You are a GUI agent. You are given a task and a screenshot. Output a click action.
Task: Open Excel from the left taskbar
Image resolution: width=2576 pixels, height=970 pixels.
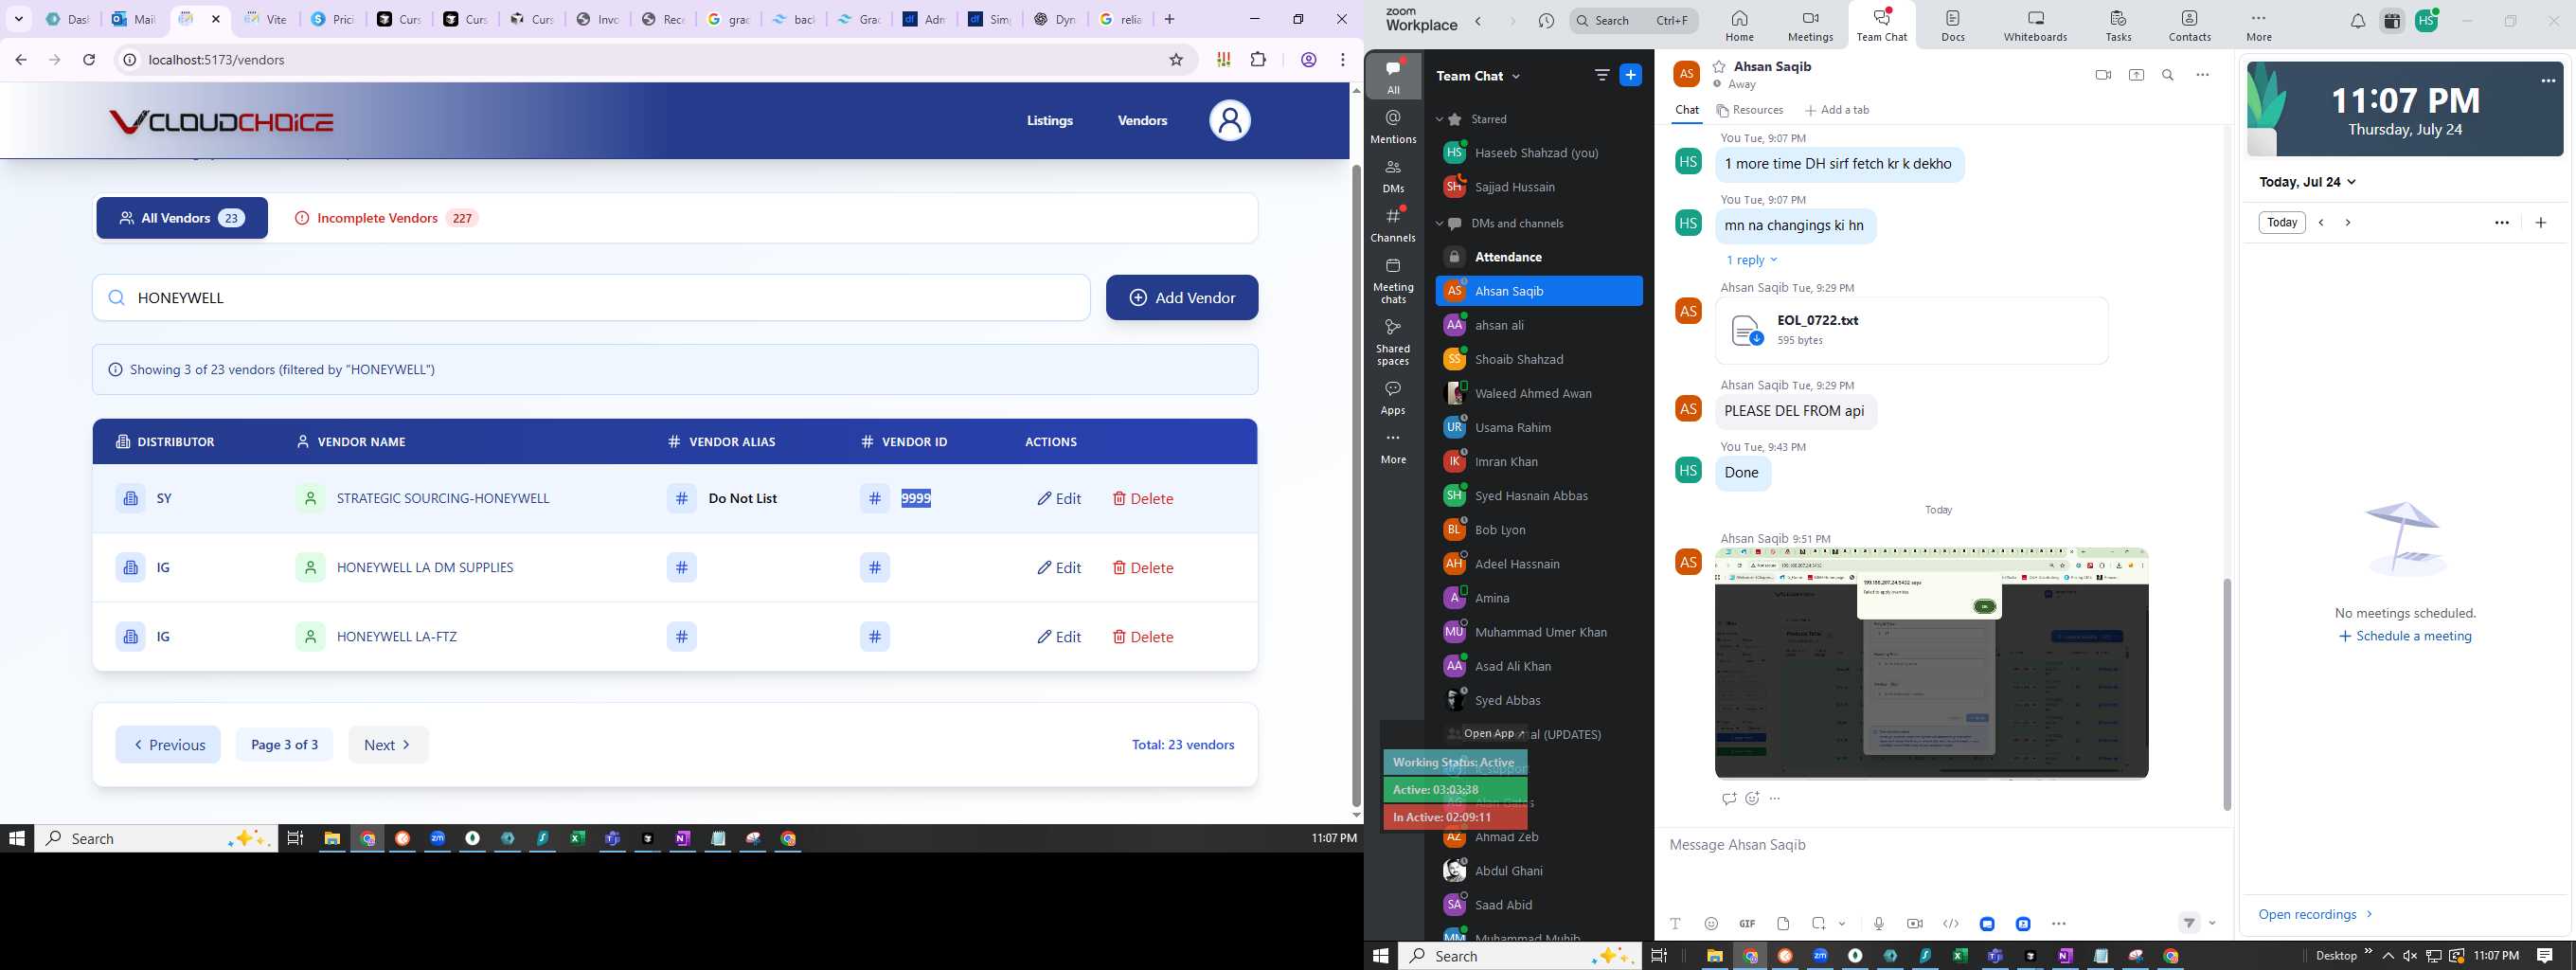coord(577,839)
